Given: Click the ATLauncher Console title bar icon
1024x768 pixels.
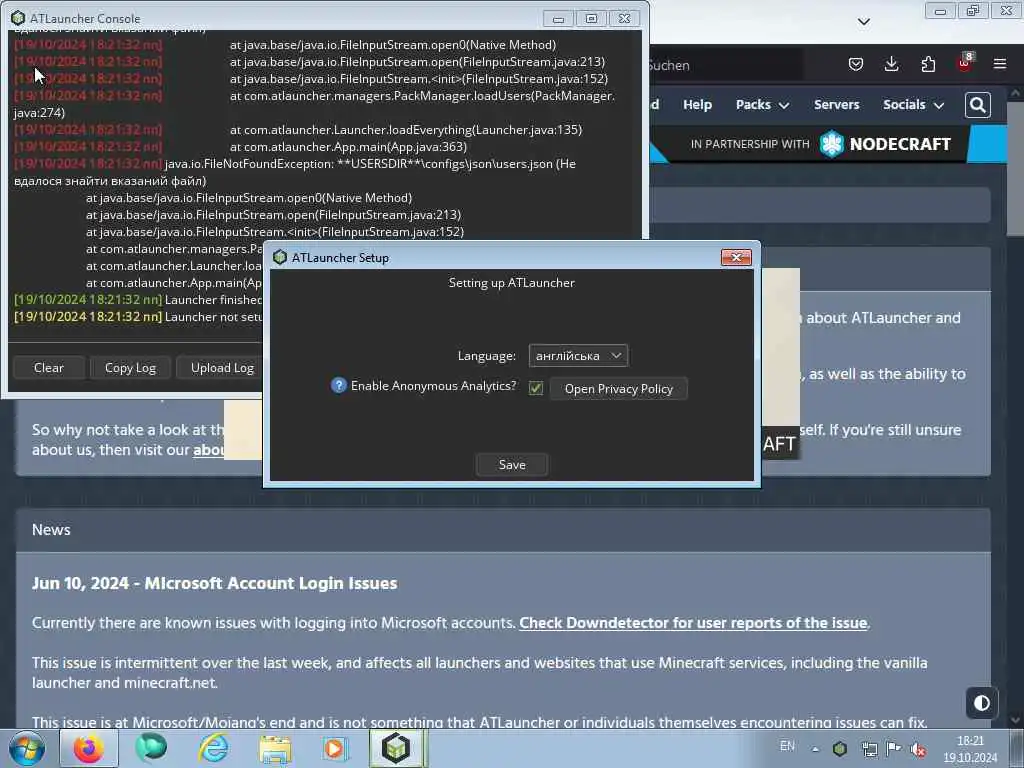Looking at the screenshot, I should [18, 18].
